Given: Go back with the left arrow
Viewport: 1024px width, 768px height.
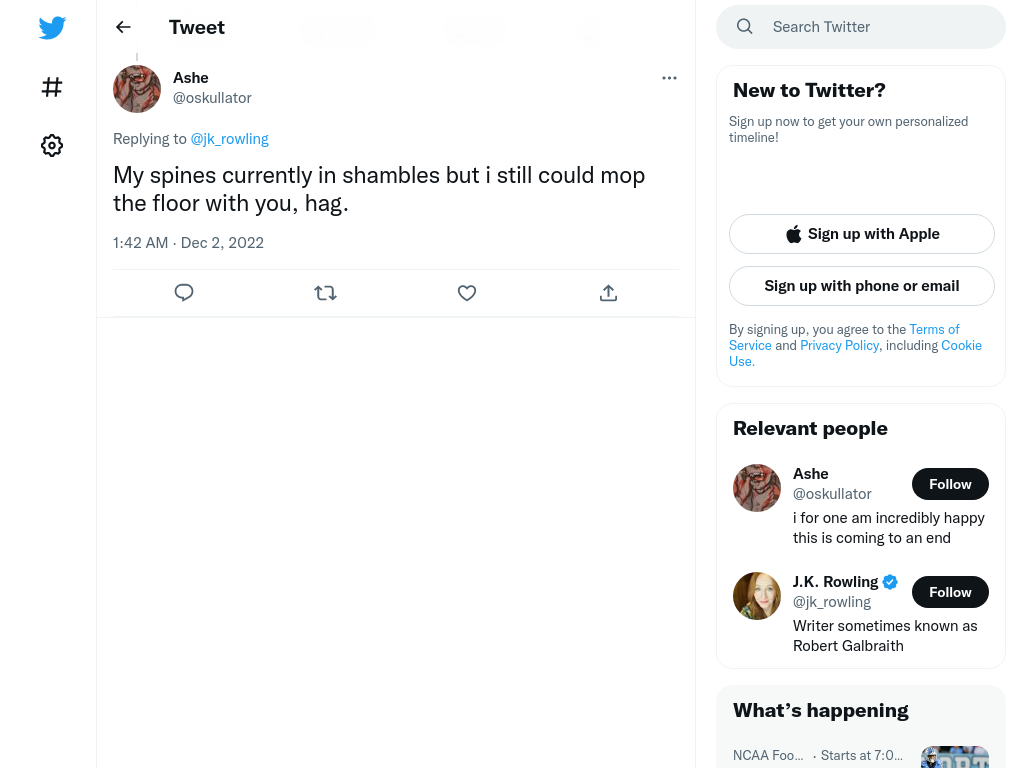Looking at the screenshot, I should click(123, 27).
